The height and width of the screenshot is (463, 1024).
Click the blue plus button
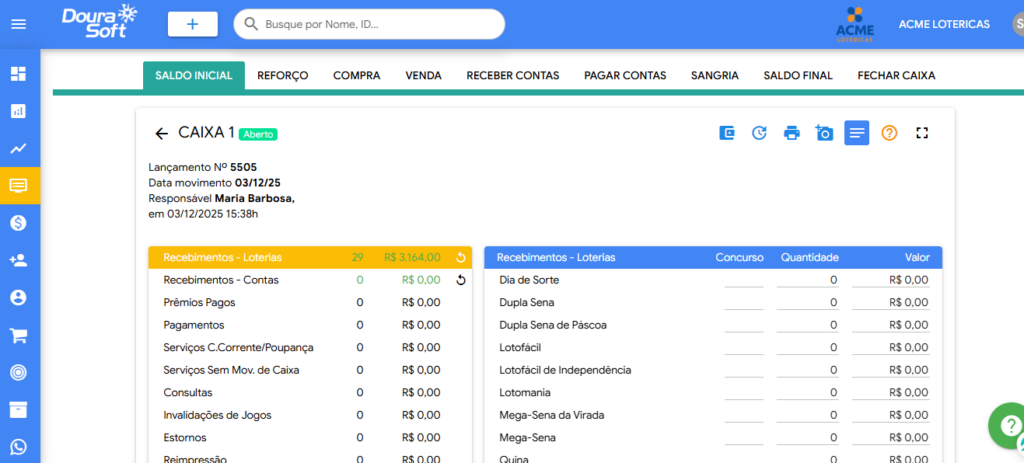[193, 24]
